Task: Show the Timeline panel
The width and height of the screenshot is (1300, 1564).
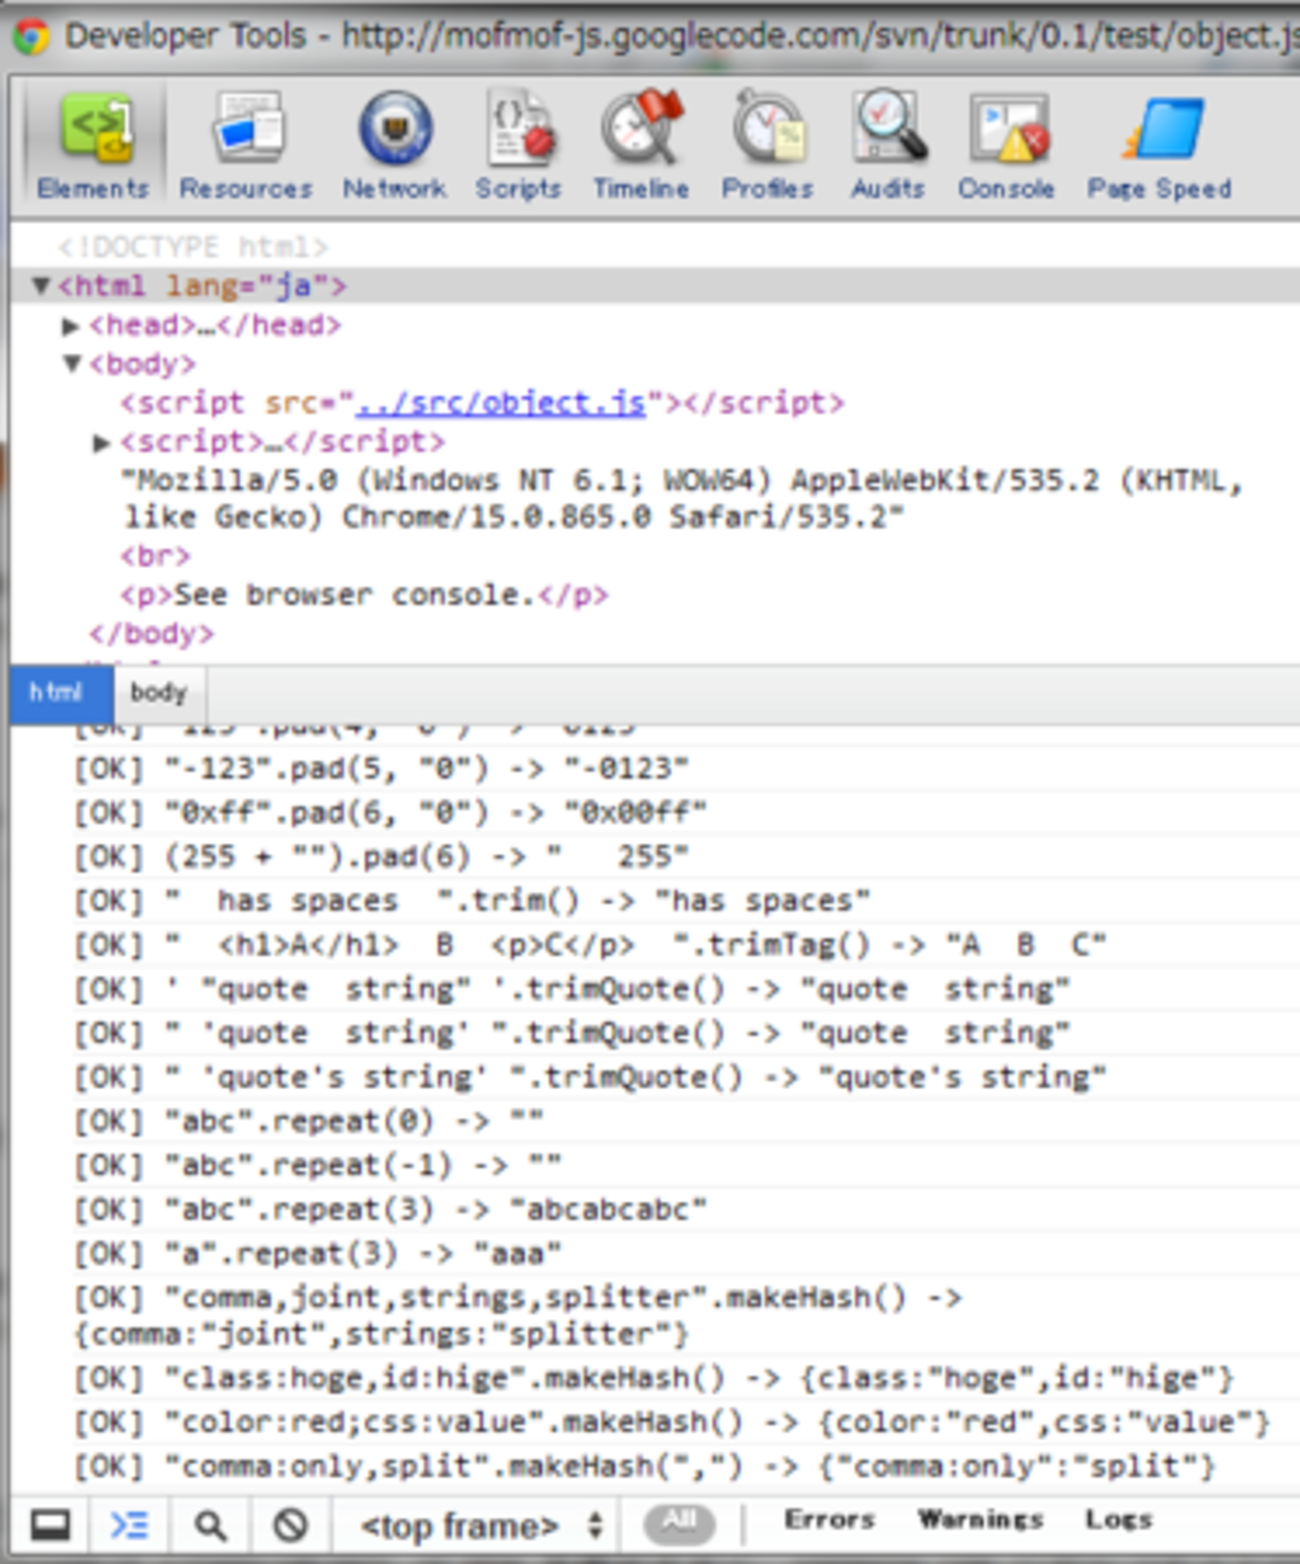Action: (x=641, y=145)
